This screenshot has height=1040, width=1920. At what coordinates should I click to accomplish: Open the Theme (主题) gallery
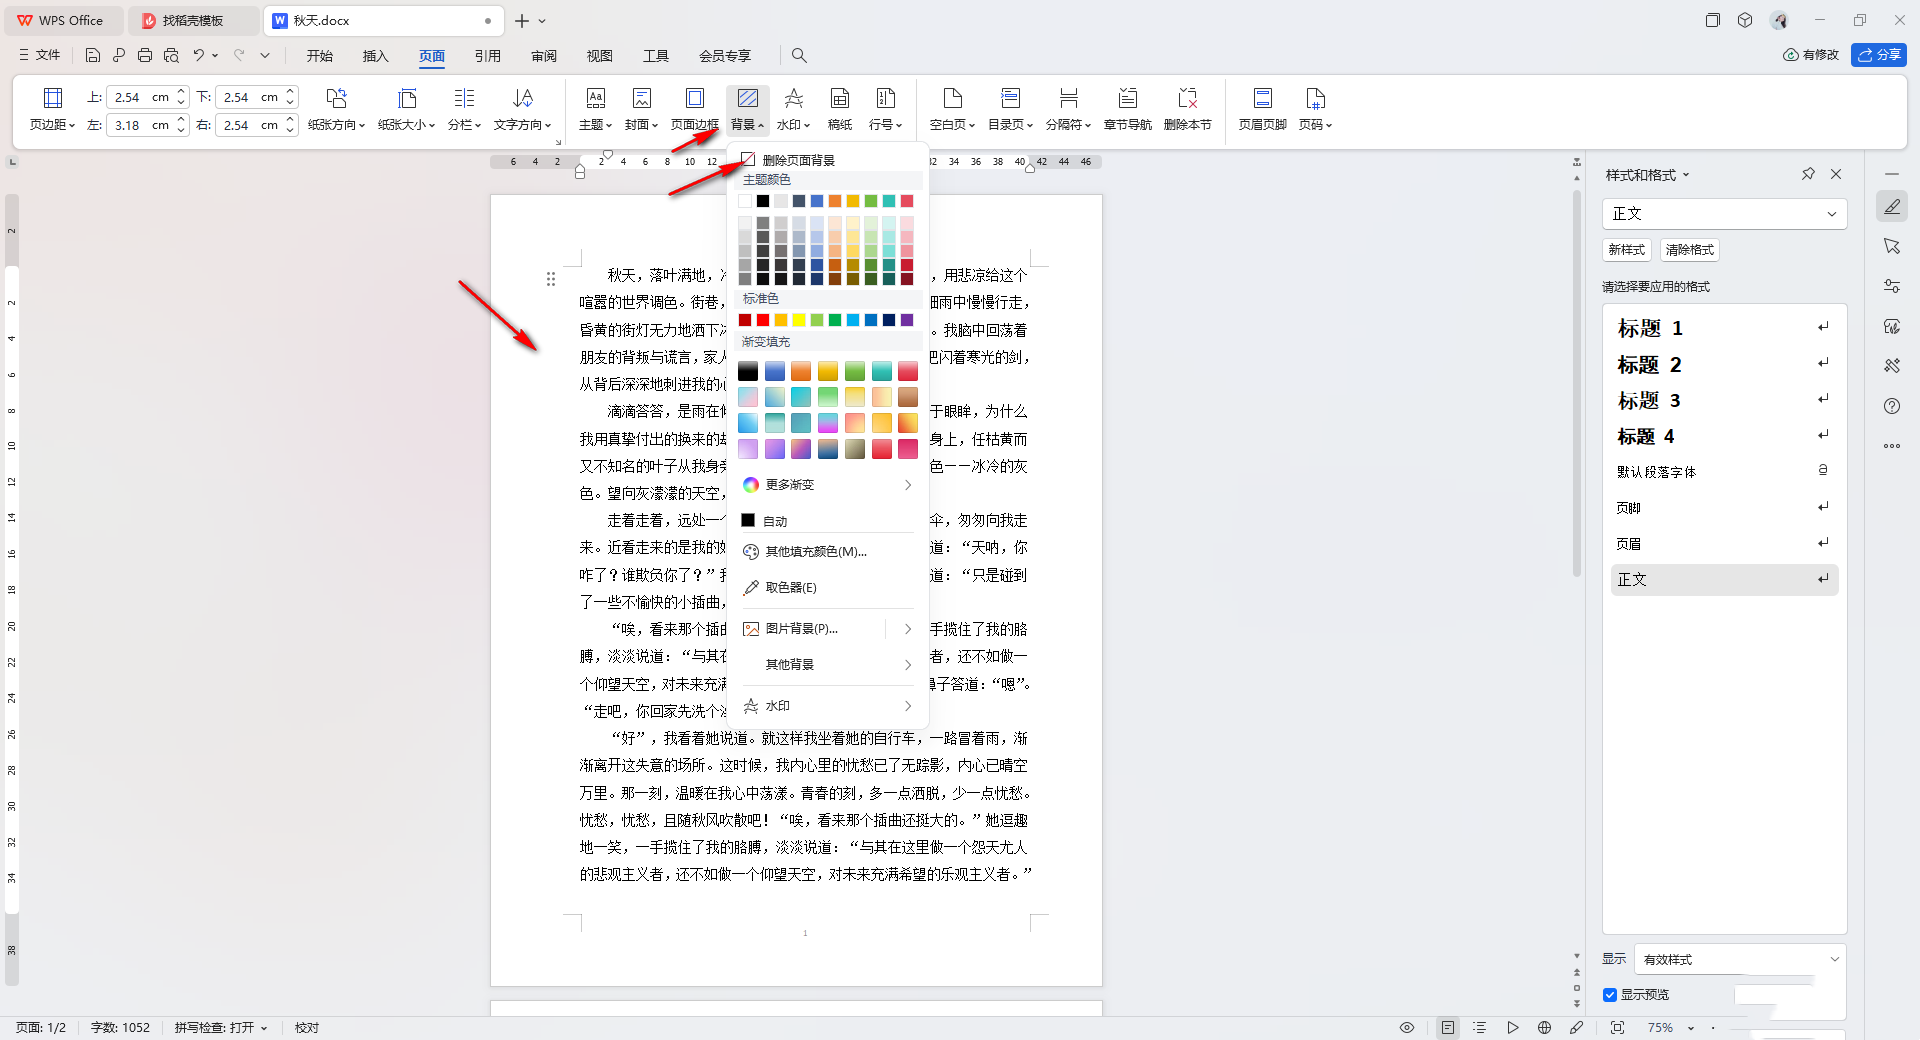[595, 109]
